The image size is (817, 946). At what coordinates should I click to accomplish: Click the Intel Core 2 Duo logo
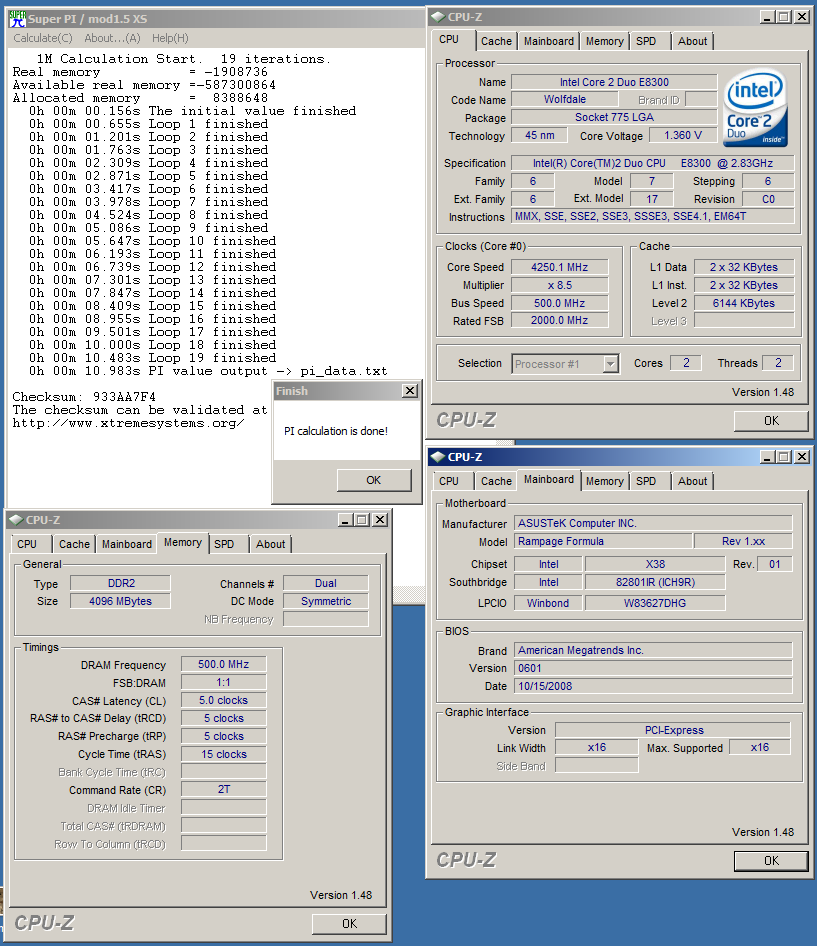pos(755,109)
